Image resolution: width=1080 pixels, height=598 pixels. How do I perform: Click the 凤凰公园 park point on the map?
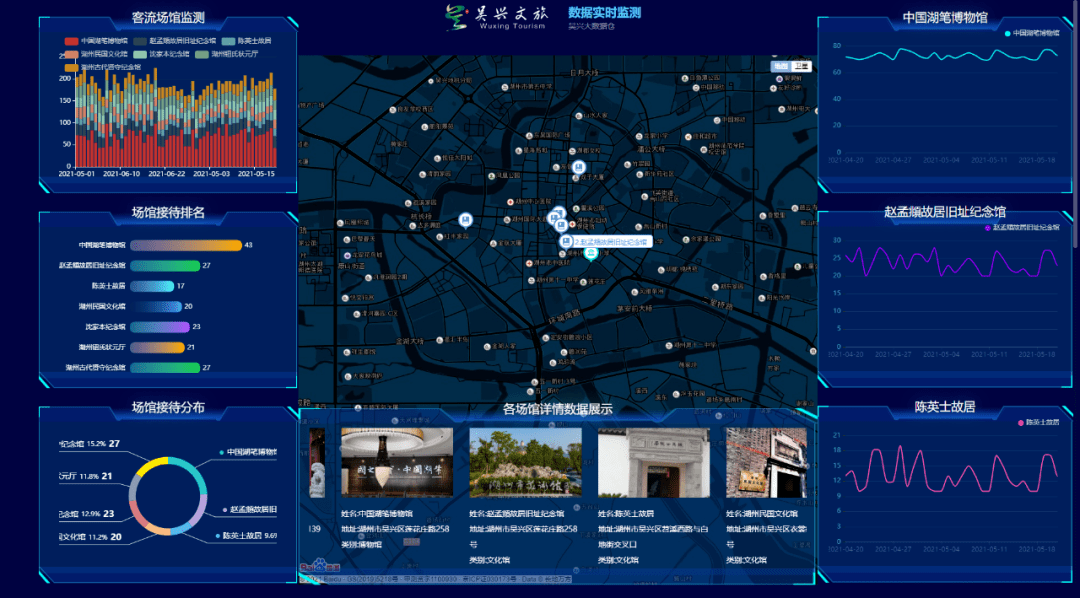492,176
